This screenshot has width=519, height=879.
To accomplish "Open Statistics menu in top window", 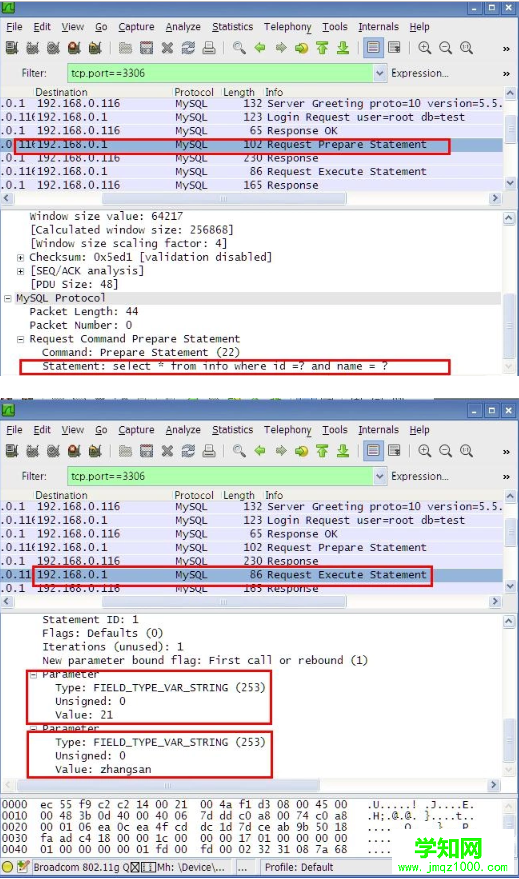I will [x=232, y=27].
